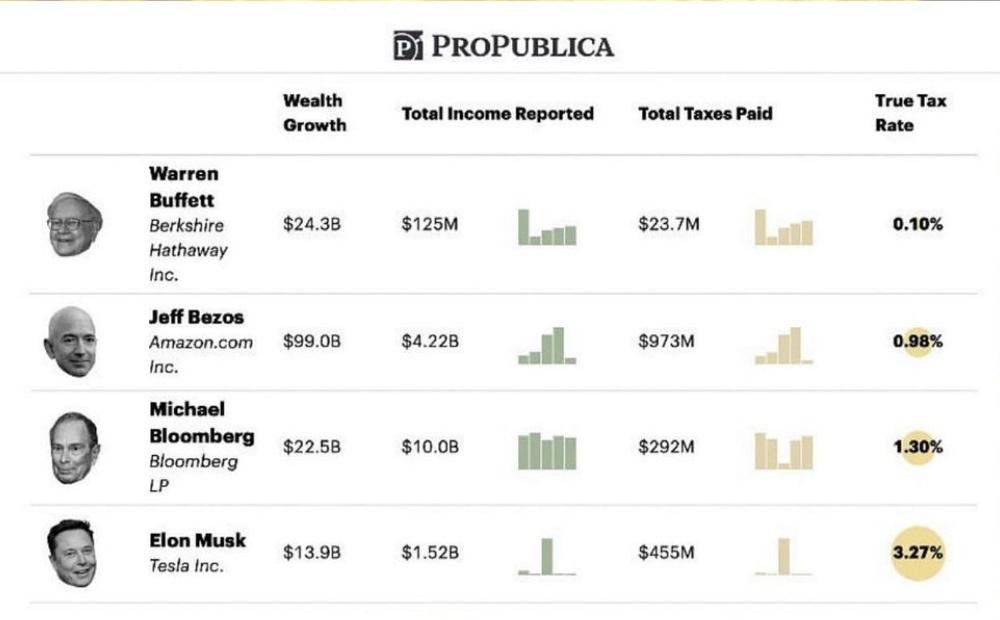Click the PROPUBLICA title text
Image resolution: width=1000 pixels, height=620 pixels.
[x=522, y=46]
